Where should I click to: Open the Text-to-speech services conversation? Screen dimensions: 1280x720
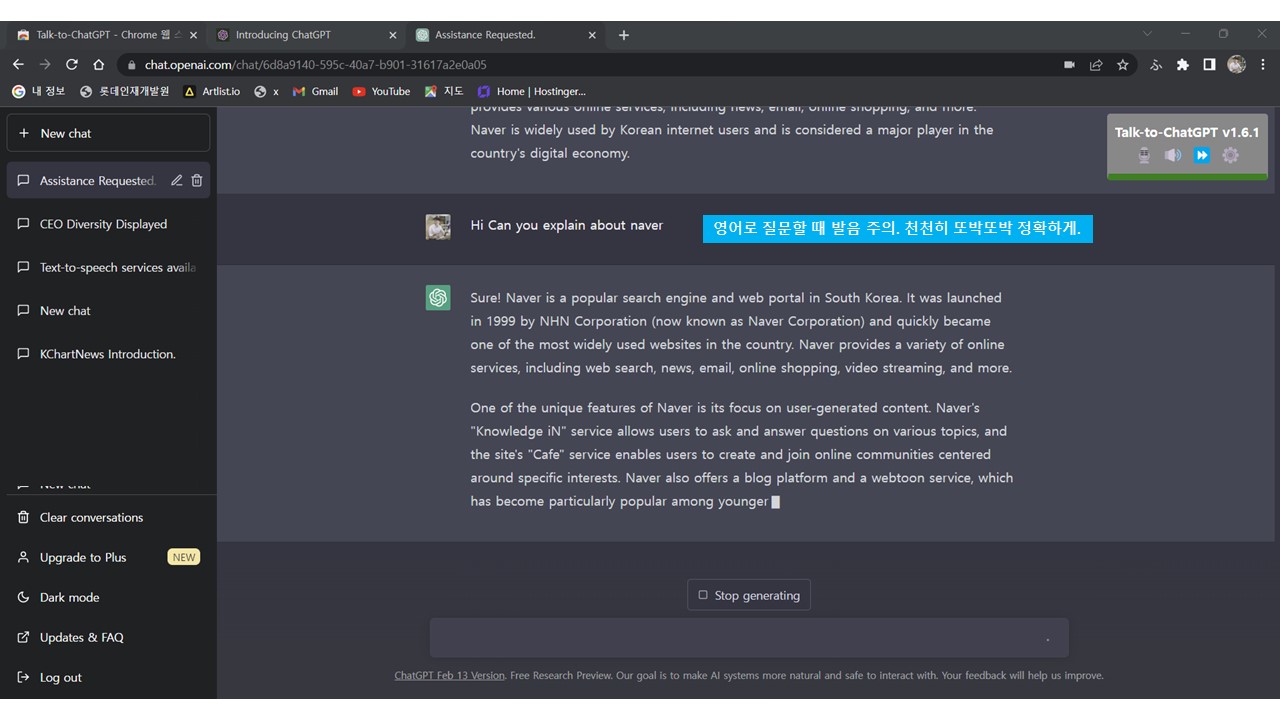pos(108,267)
